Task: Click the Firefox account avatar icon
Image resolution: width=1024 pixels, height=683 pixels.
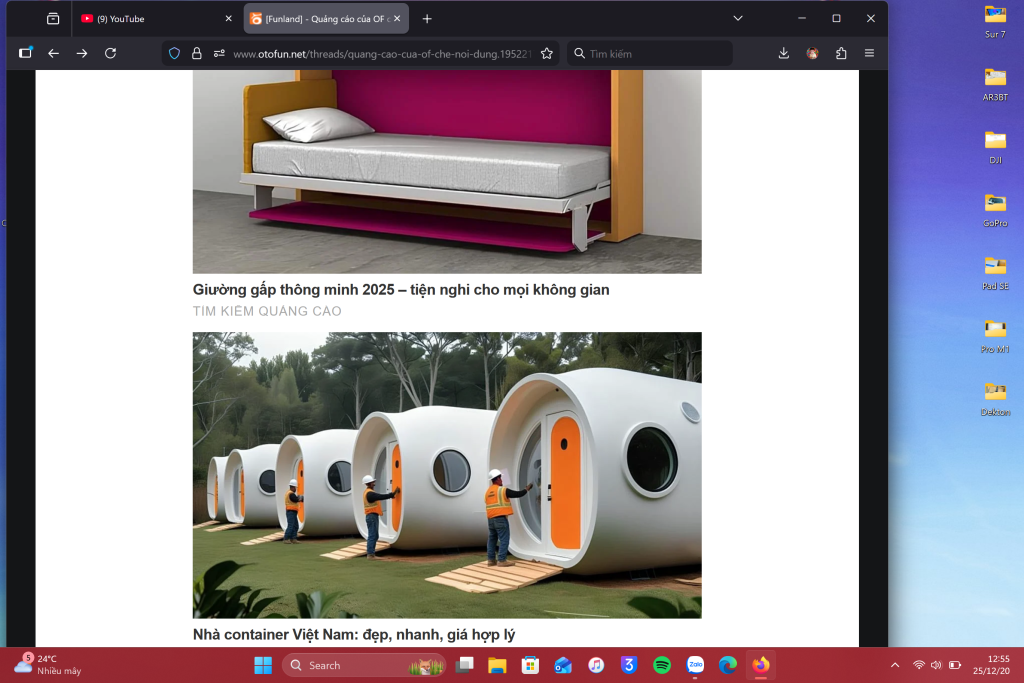Action: (812, 53)
